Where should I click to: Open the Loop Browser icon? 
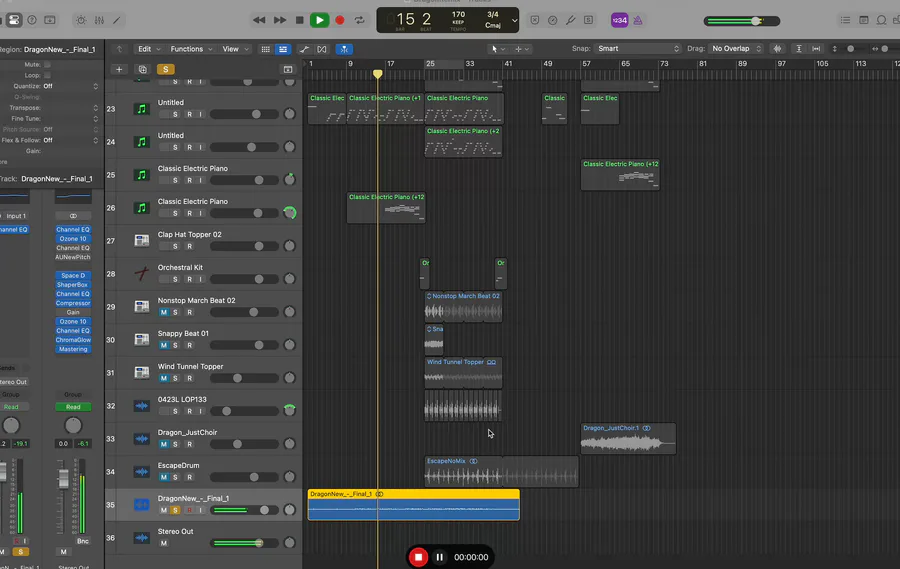tap(881, 20)
